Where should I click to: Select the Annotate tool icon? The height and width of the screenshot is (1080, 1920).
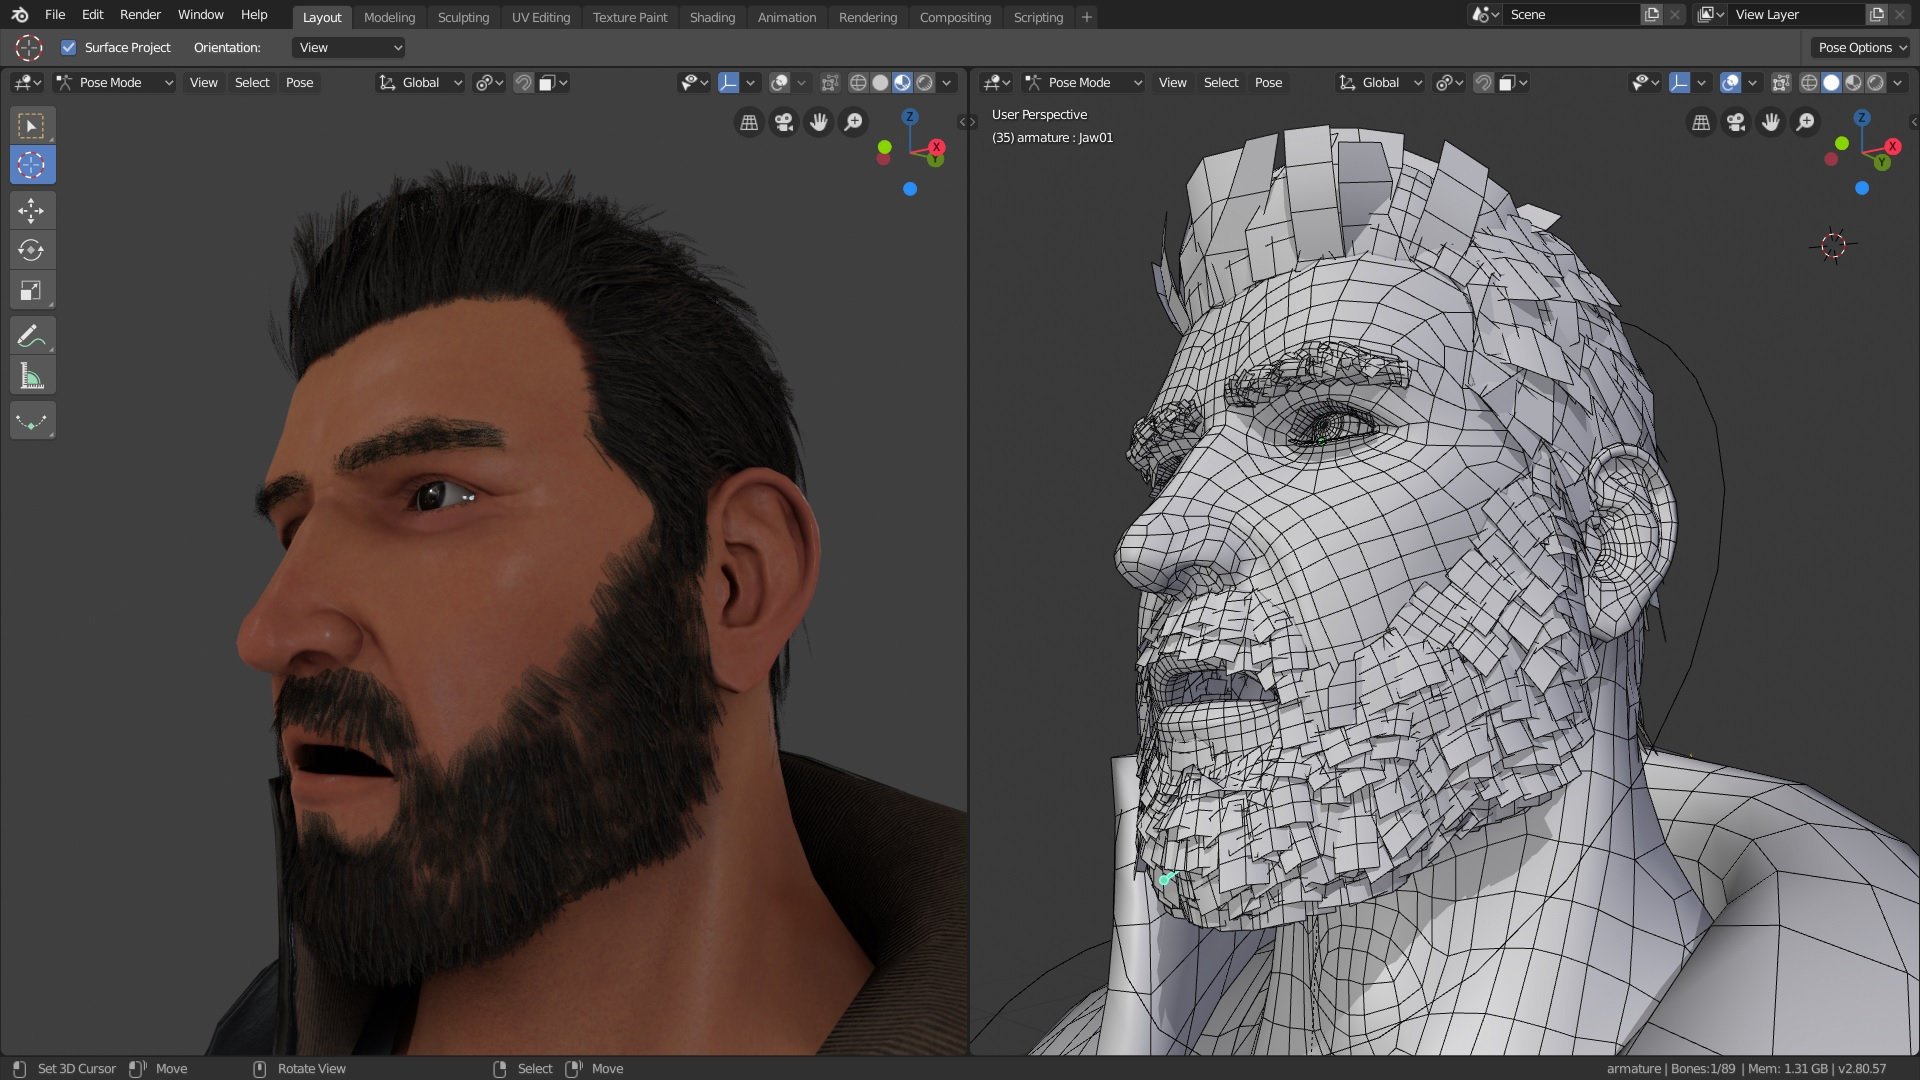pos(32,335)
